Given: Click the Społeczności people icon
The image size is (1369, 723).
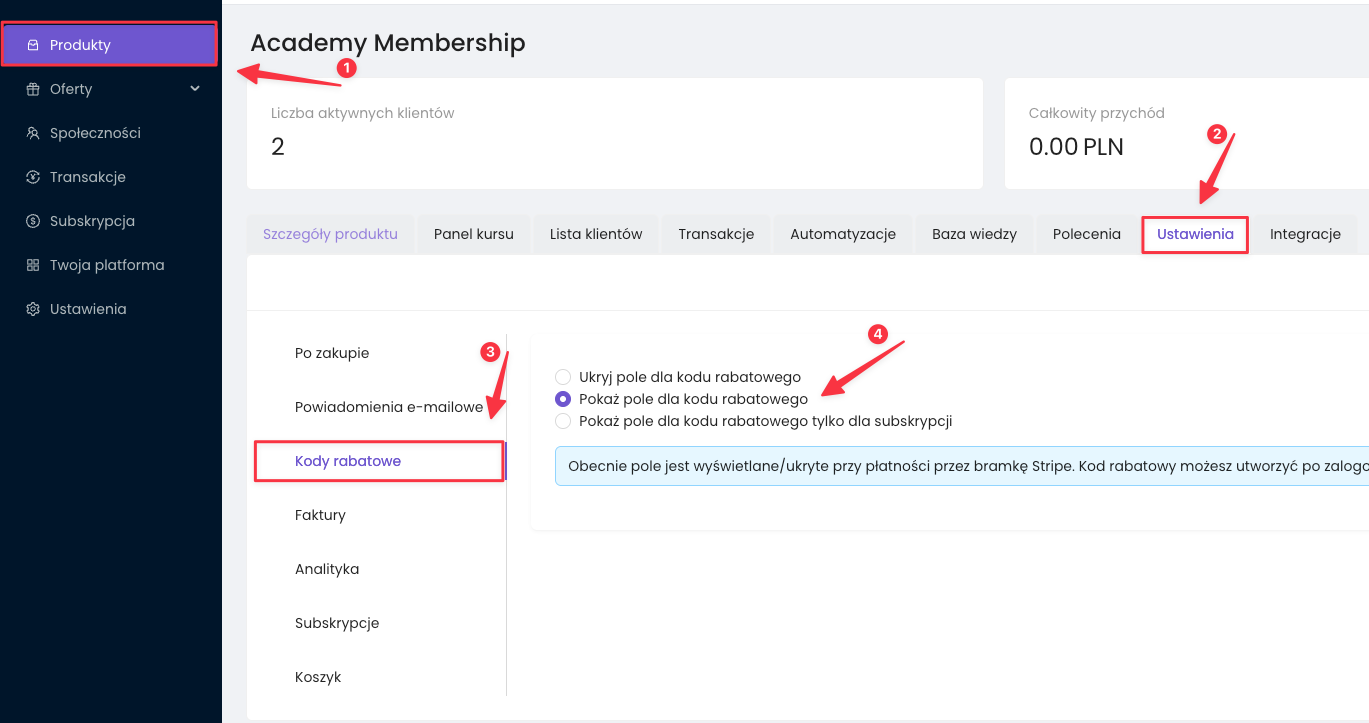Looking at the screenshot, I should (33, 133).
